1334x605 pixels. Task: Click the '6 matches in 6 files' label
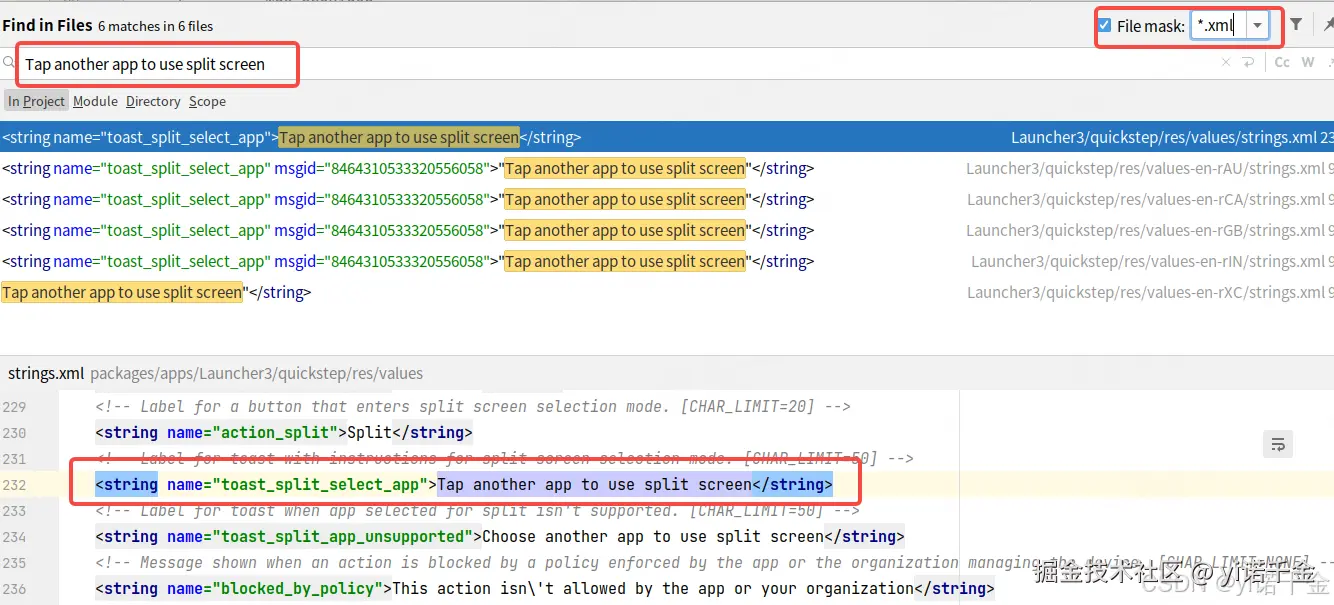coord(155,26)
